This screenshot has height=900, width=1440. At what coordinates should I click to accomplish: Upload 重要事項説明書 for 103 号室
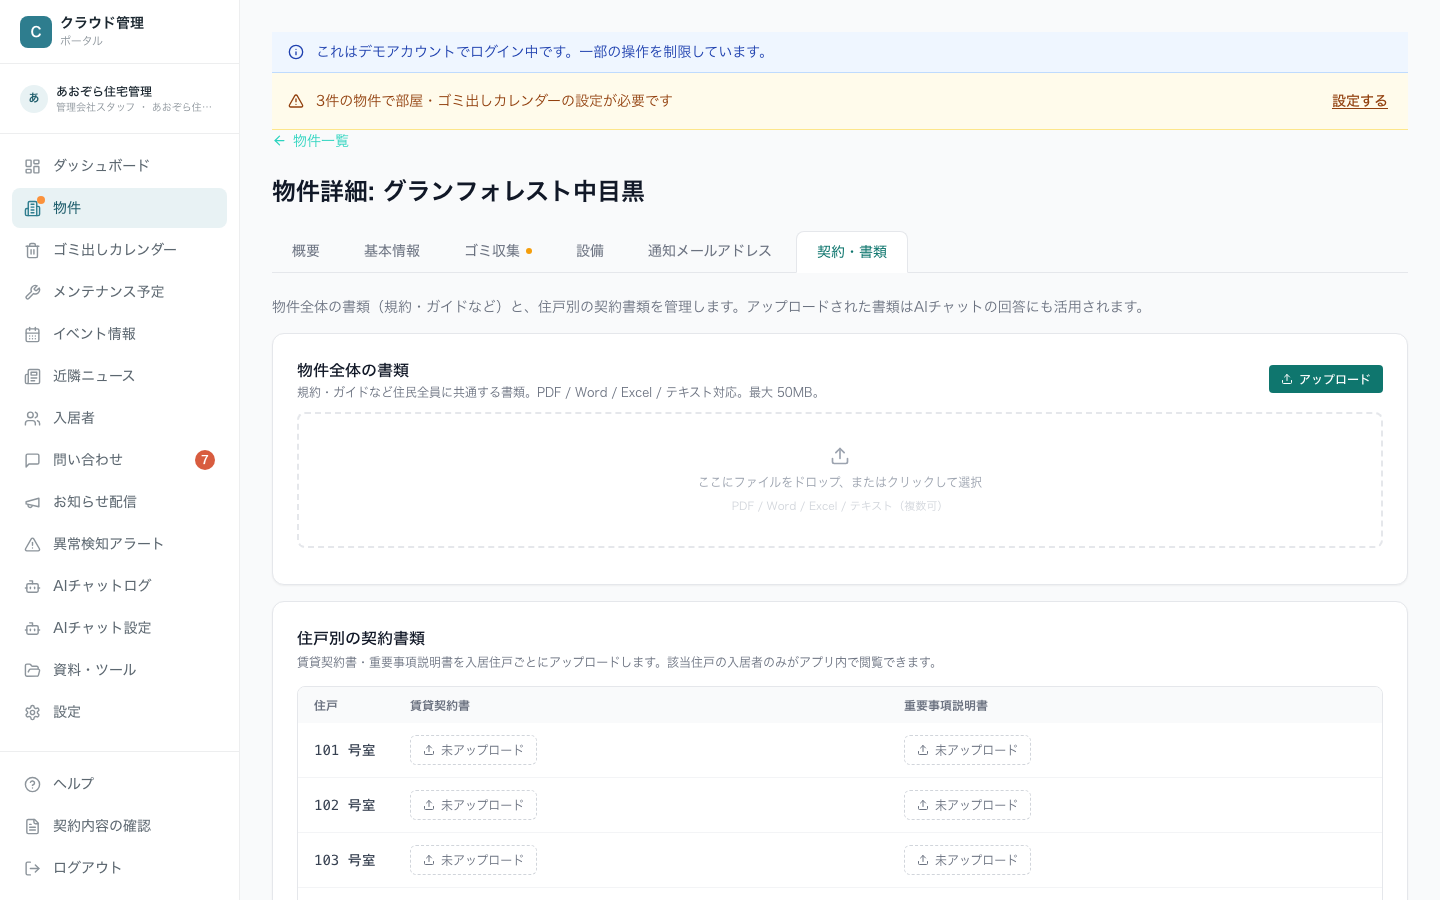967,860
